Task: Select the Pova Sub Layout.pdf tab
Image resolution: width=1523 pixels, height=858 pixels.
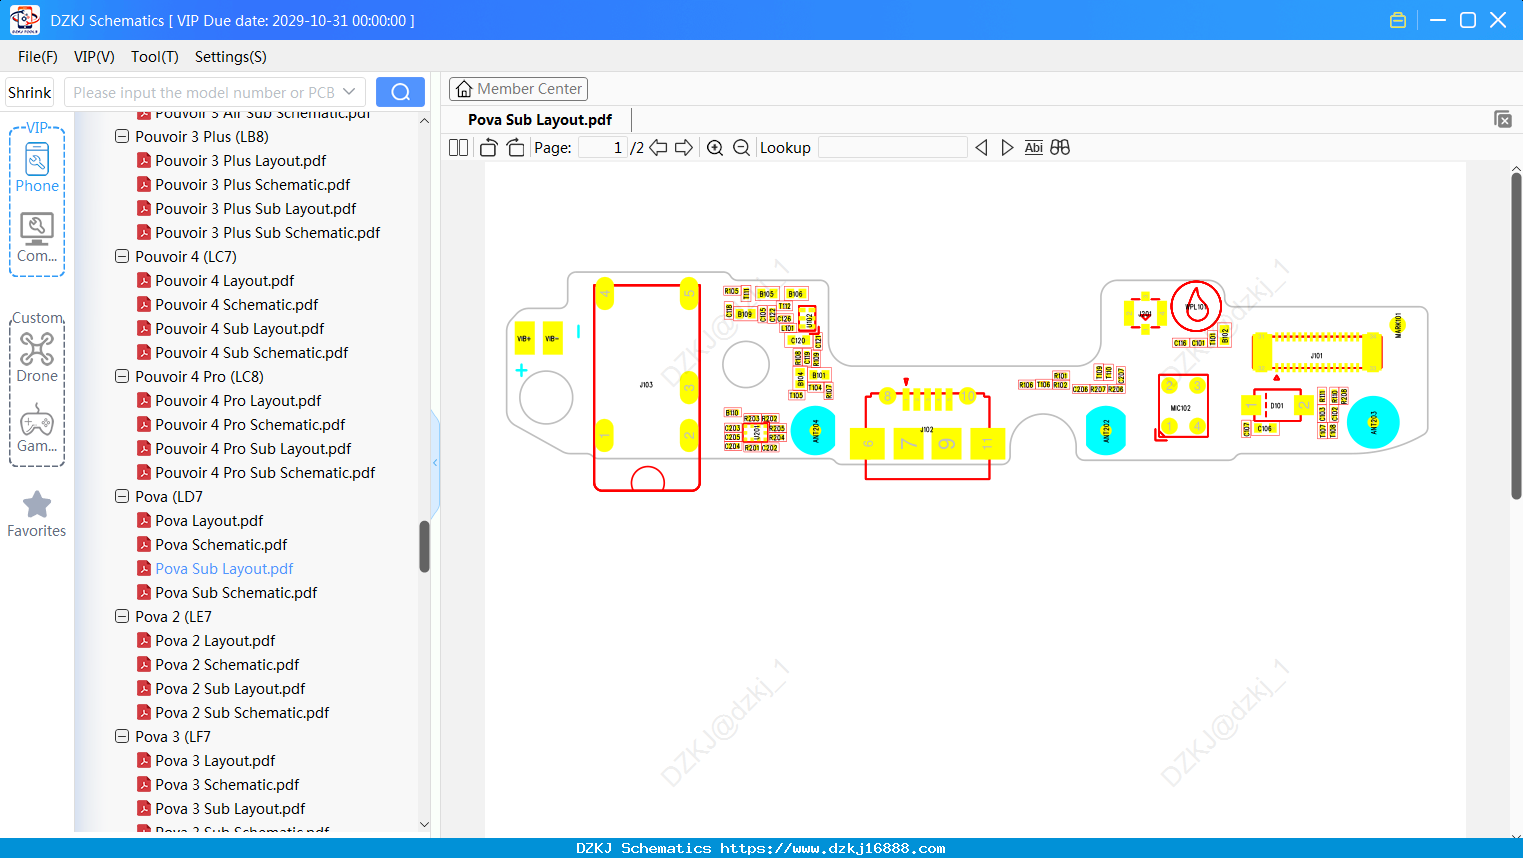Action: [x=540, y=119]
